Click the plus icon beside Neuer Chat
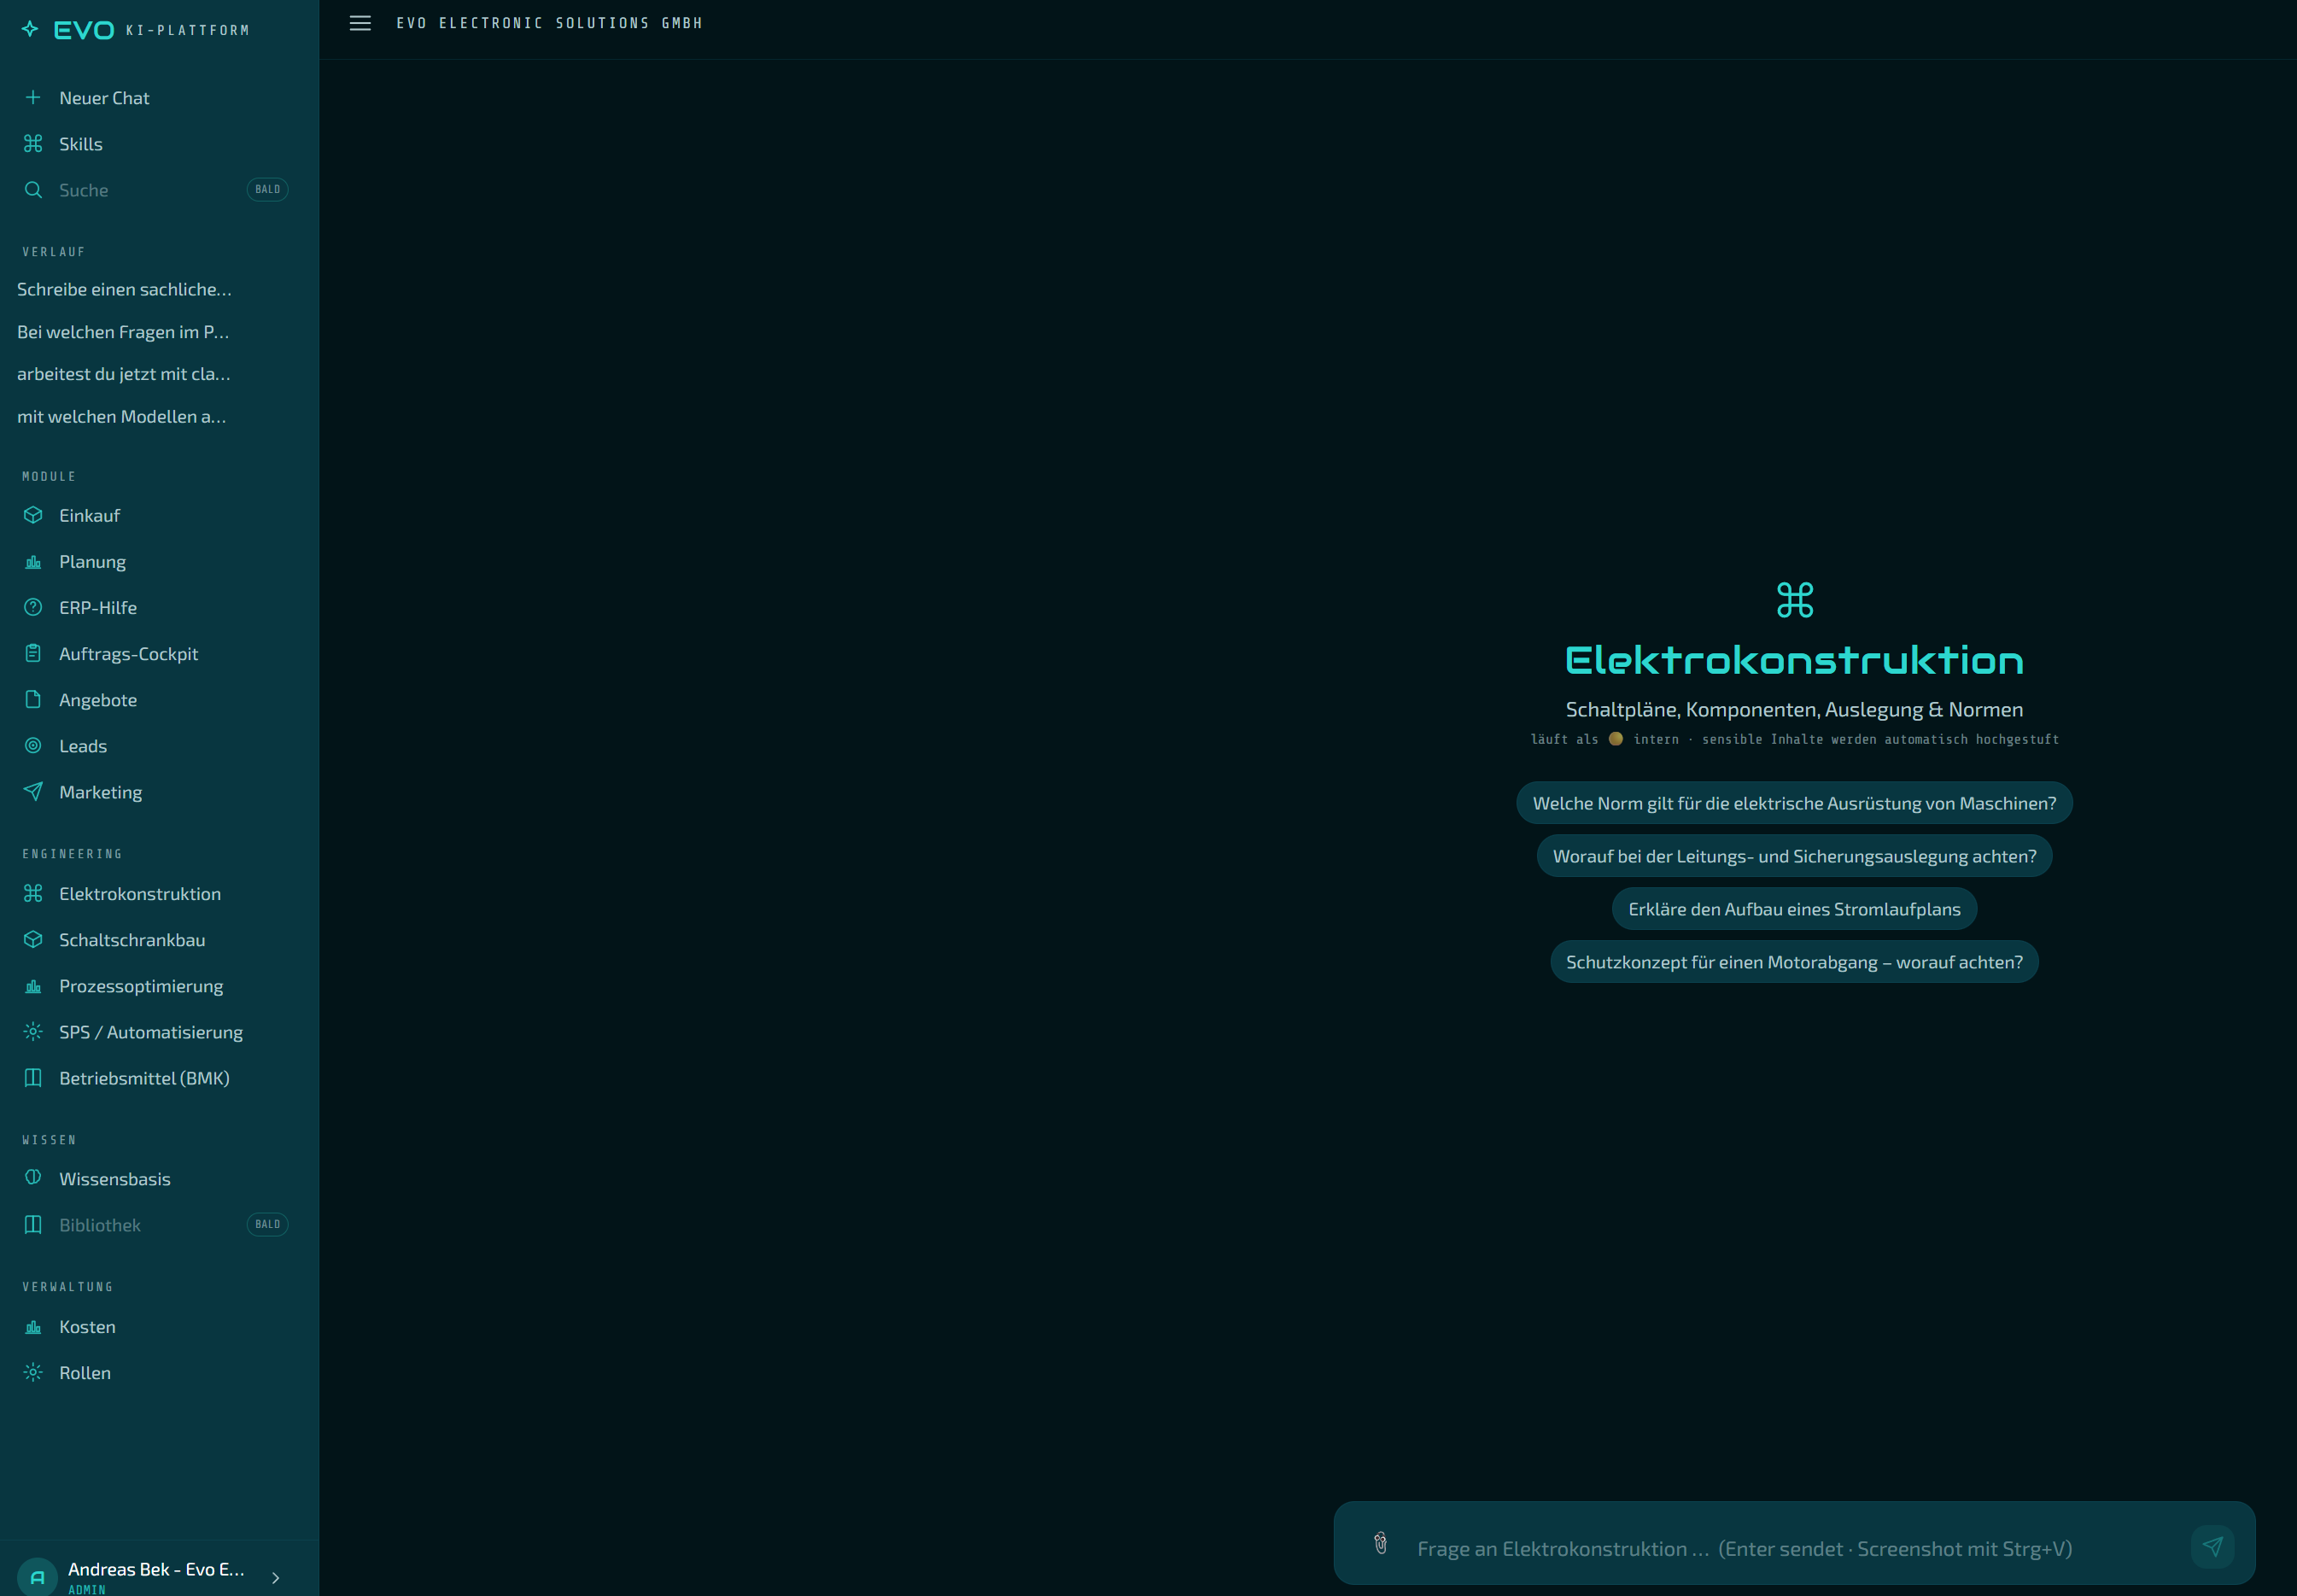The image size is (2297, 1596). 33,97
